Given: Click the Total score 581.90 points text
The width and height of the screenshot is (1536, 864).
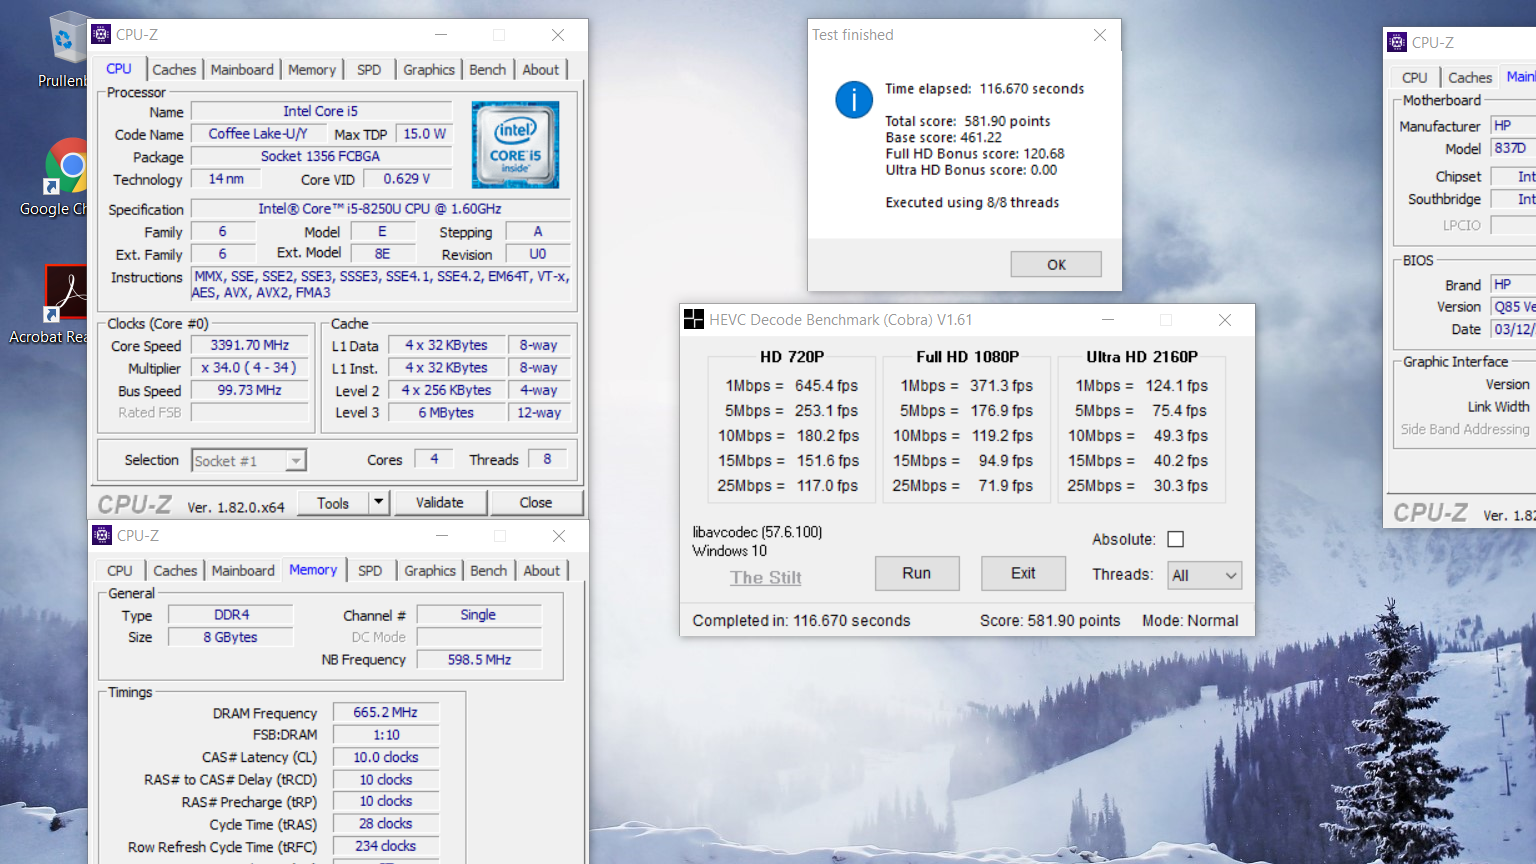Looking at the screenshot, I should pos(968,121).
